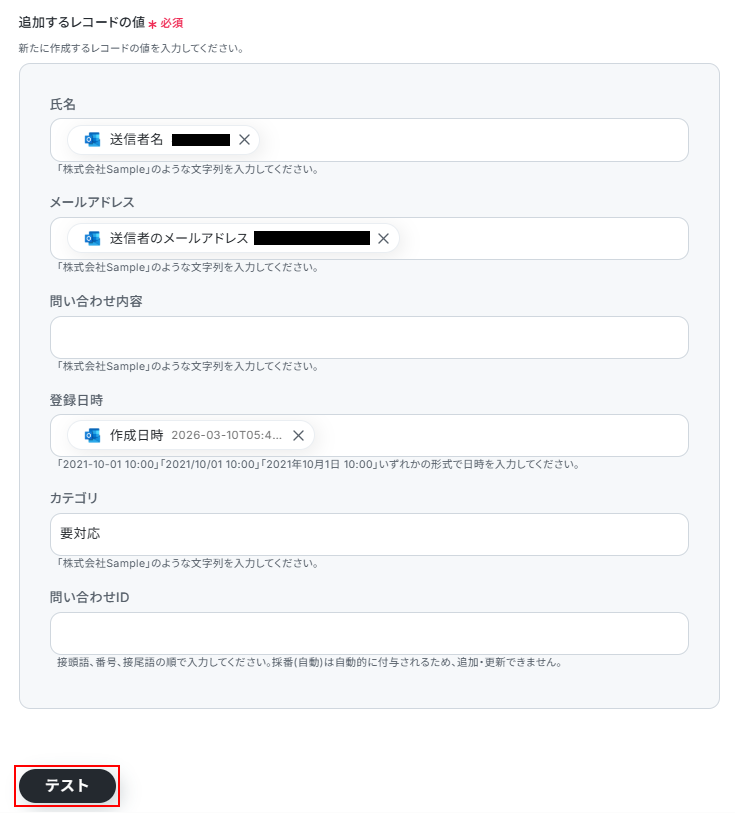
Task: Click the 必須 required marker
Action: pyautogui.click(x=172, y=23)
